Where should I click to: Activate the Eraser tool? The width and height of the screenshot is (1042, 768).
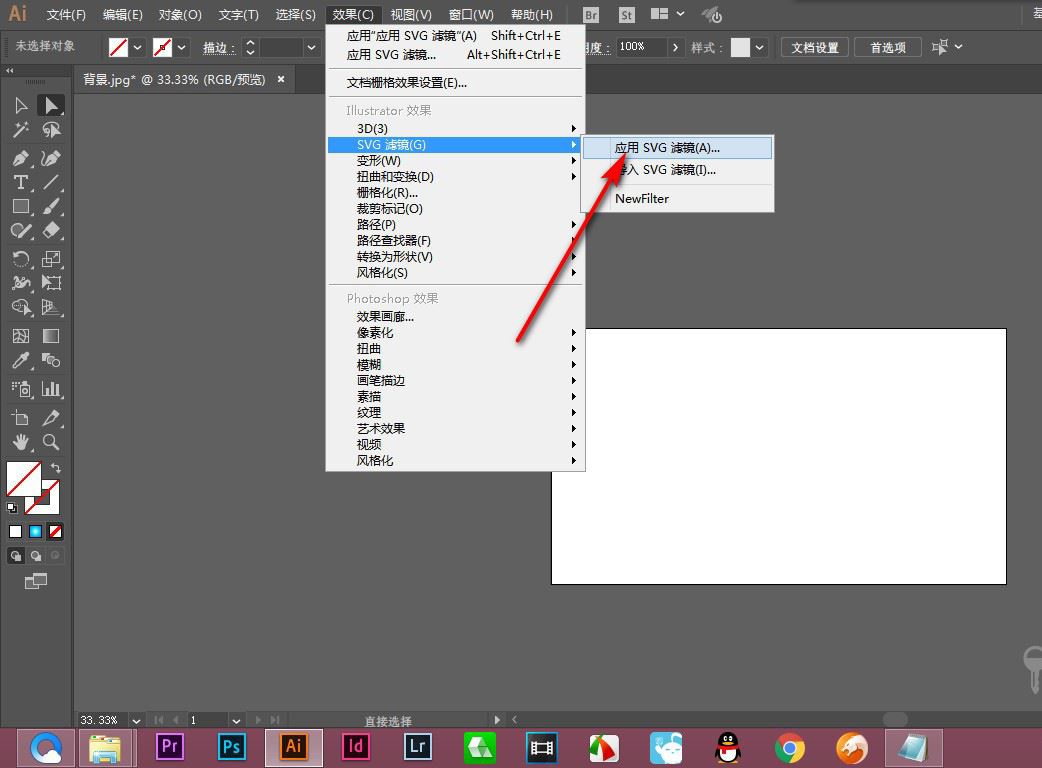point(51,230)
